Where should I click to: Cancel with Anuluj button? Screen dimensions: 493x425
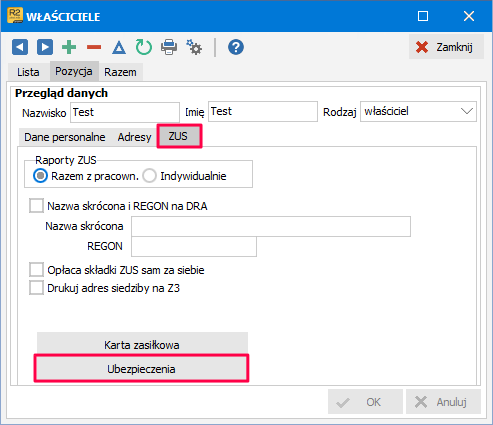(x=443, y=402)
